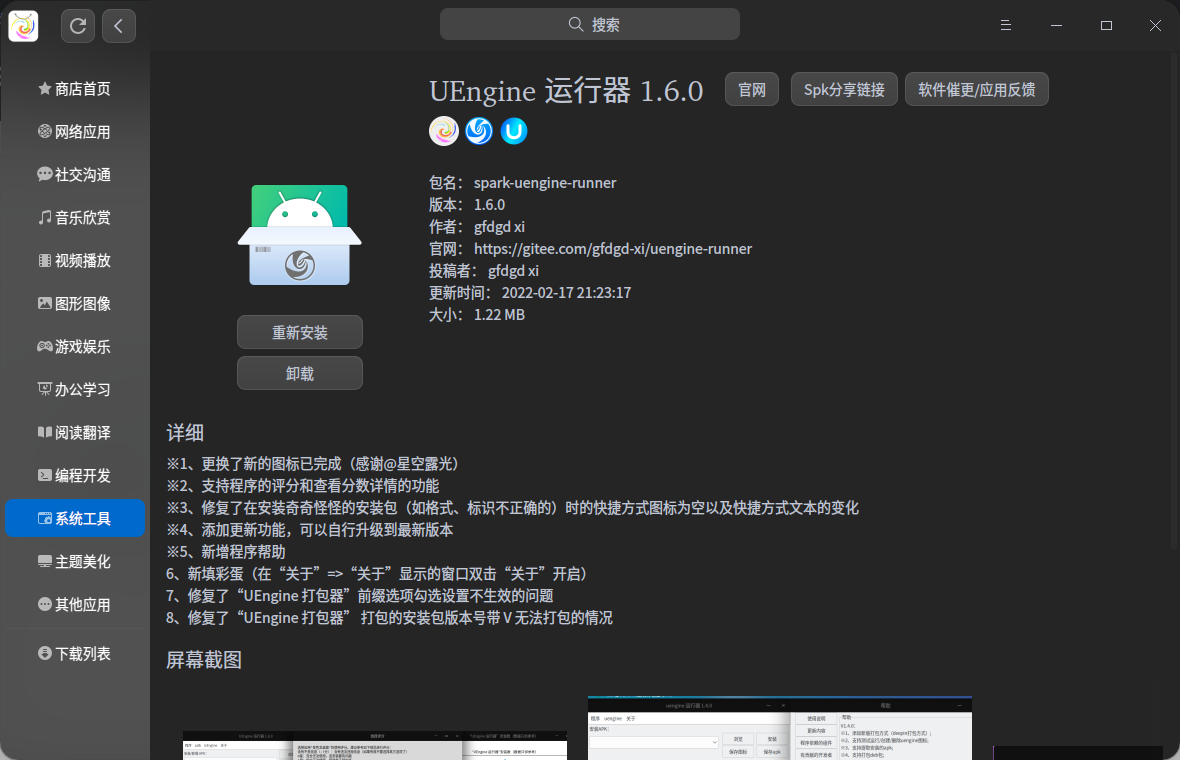The image size is (1180, 760).
Task: Click the star icon next to 商店首页
Action: click(44, 89)
